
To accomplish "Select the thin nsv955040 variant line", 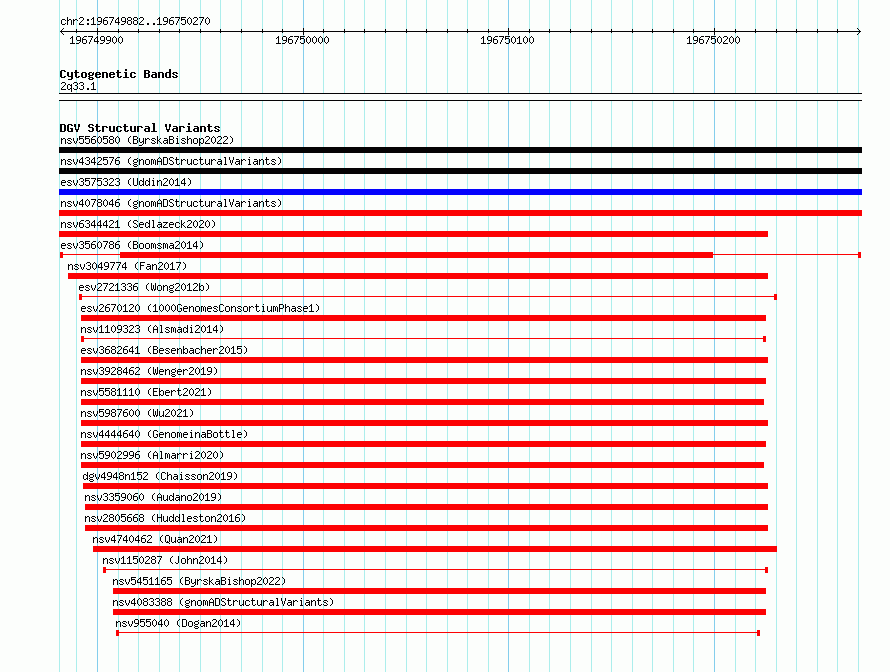I will coord(438,633).
